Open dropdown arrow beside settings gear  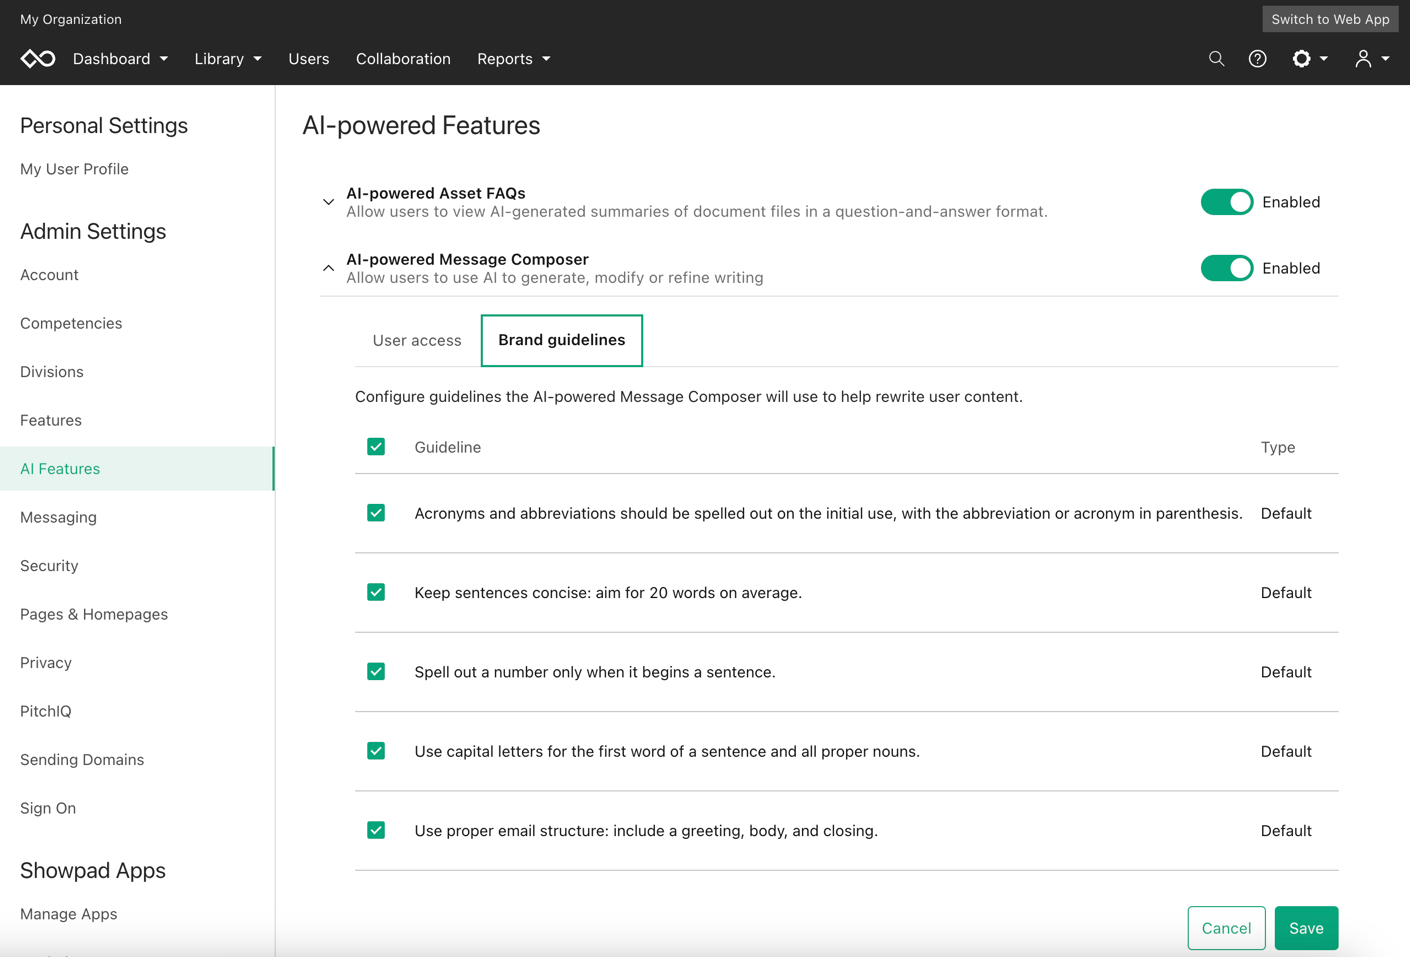1324,59
